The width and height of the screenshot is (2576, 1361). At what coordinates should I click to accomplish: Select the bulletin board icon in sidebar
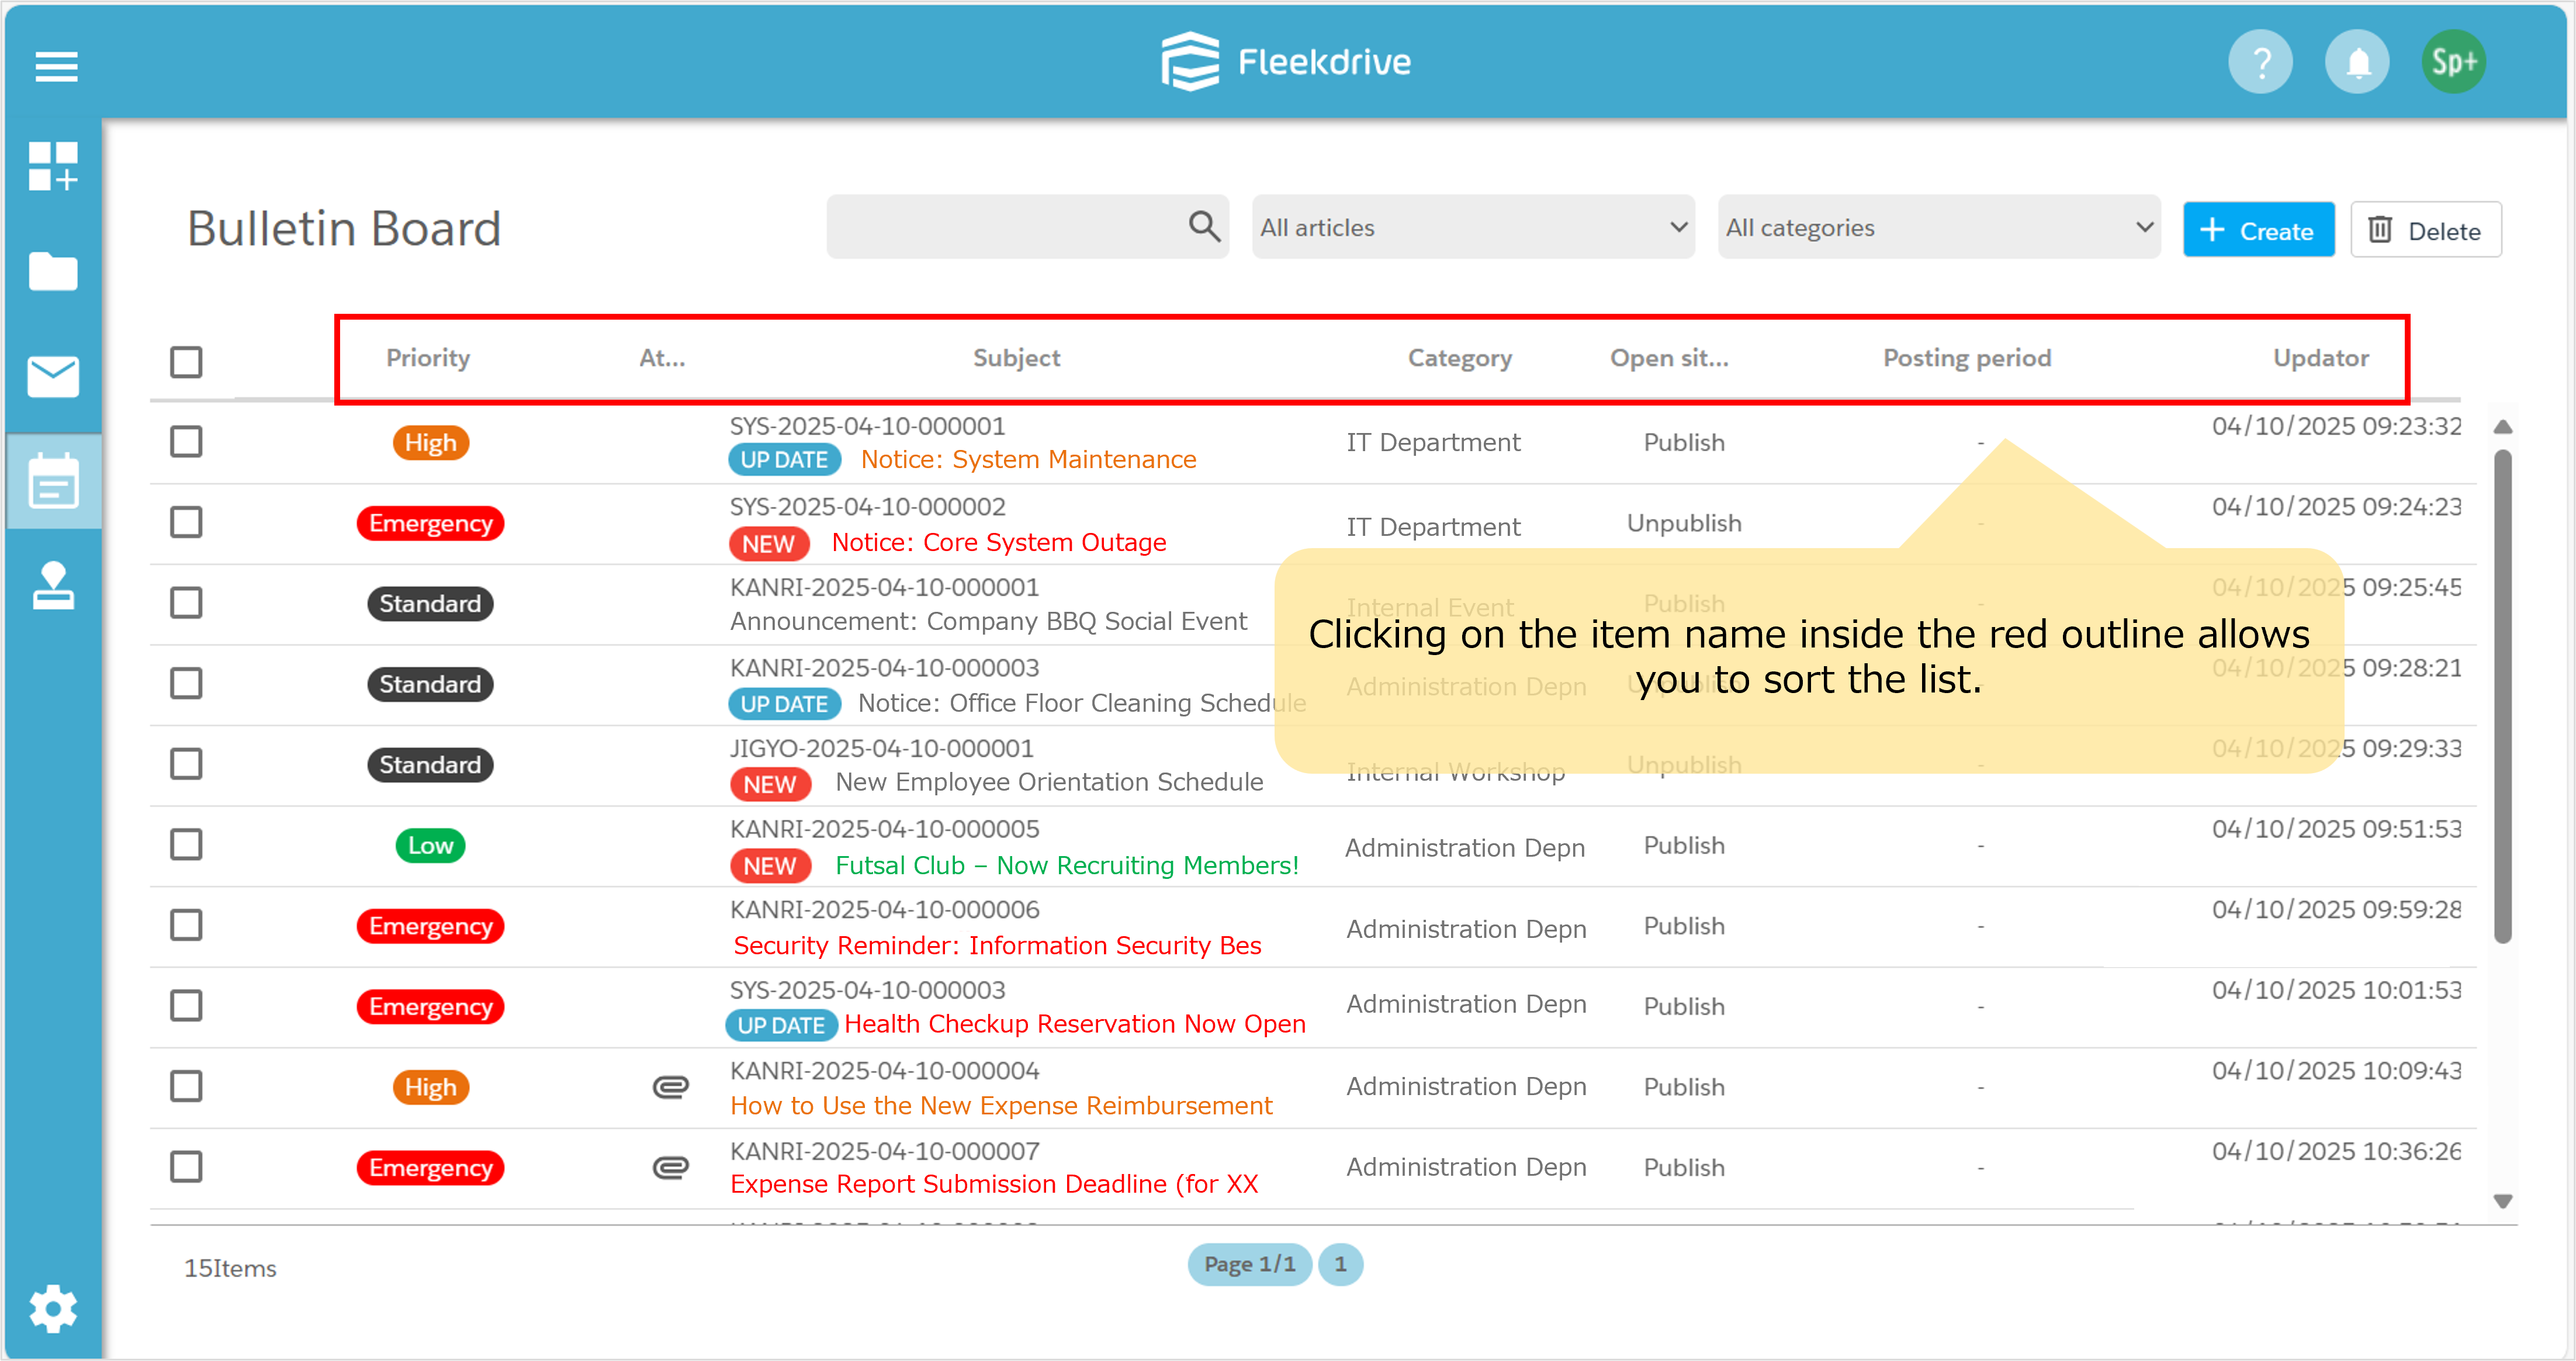click(x=53, y=481)
